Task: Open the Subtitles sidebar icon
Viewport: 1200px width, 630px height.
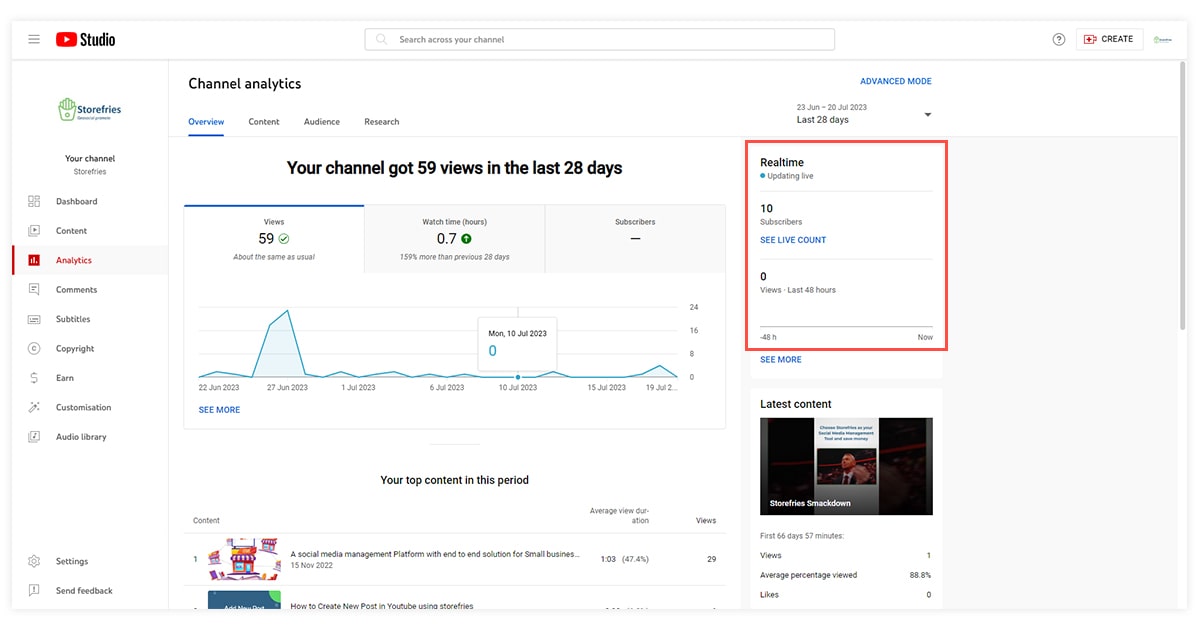Action: point(34,319)
